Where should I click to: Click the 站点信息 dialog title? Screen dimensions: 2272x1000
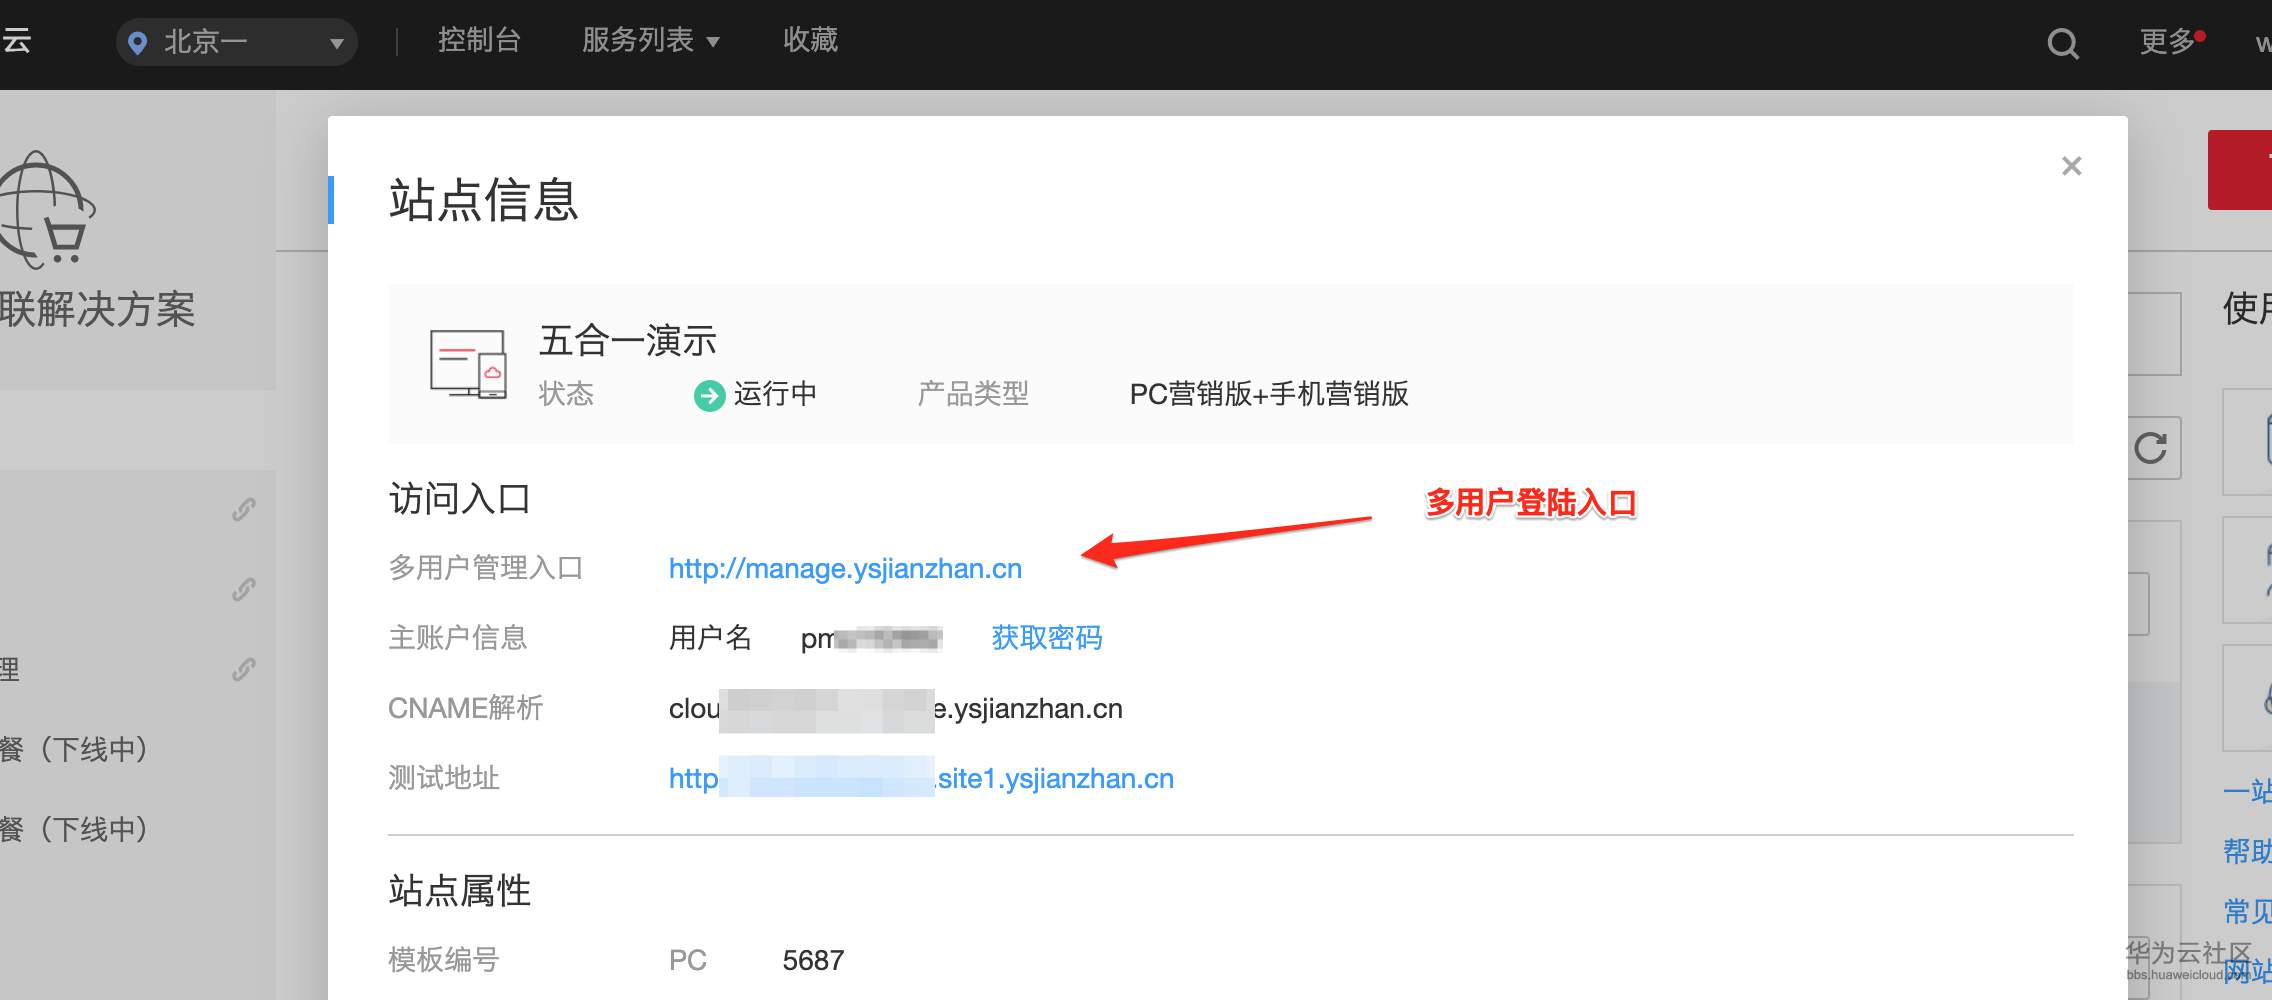coord(484,200)
